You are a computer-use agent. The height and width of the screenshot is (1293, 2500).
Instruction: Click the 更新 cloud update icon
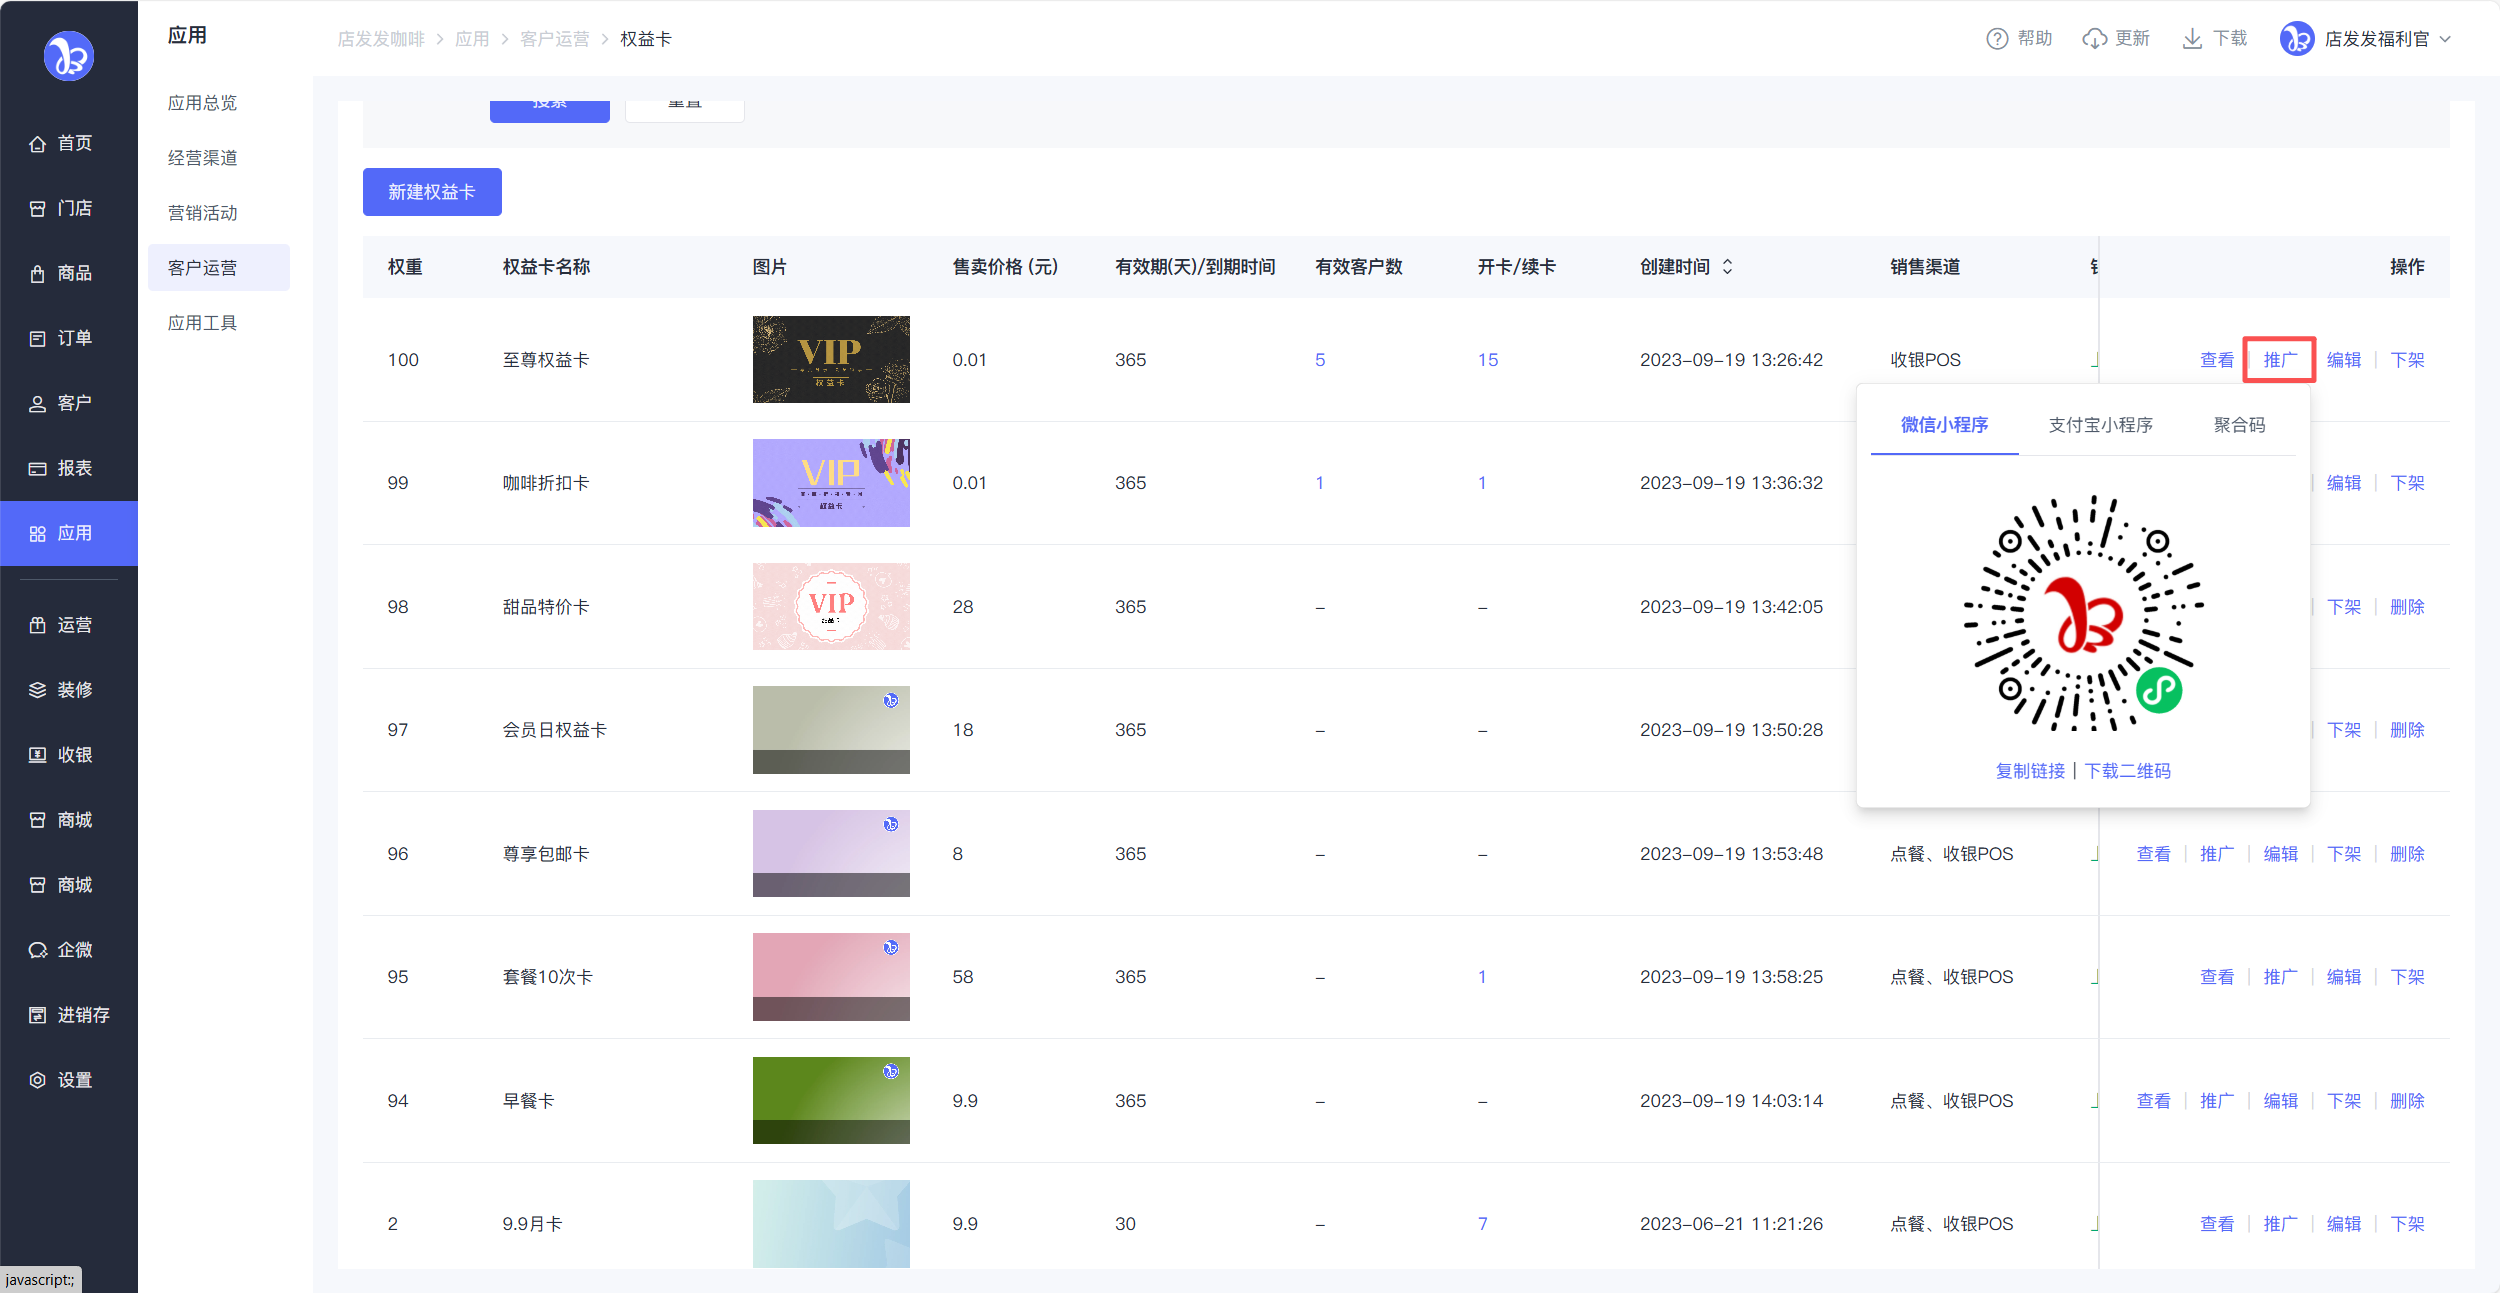2094,39
